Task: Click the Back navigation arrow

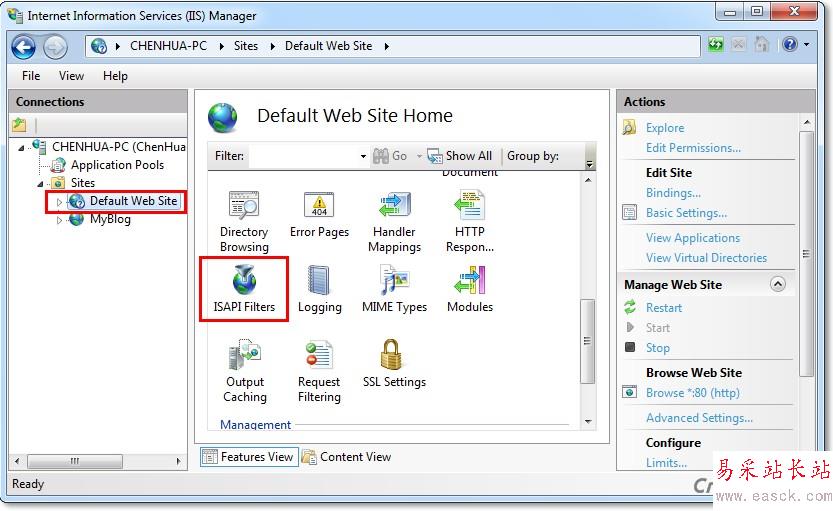Action: [24, 47]
